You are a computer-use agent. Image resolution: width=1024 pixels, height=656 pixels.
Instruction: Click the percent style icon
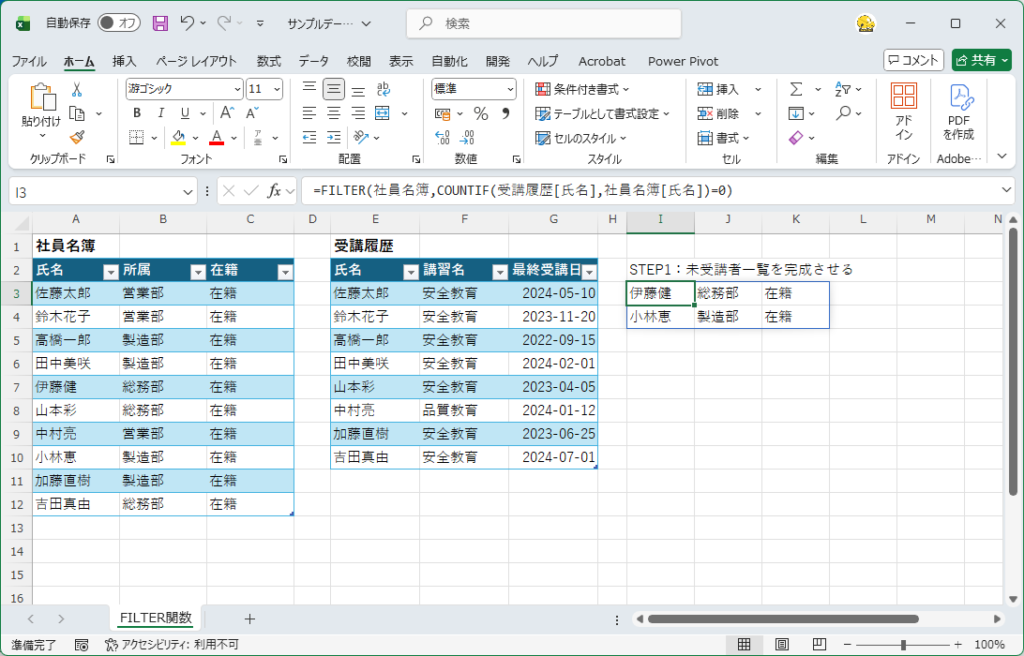(x=480, y=113)
